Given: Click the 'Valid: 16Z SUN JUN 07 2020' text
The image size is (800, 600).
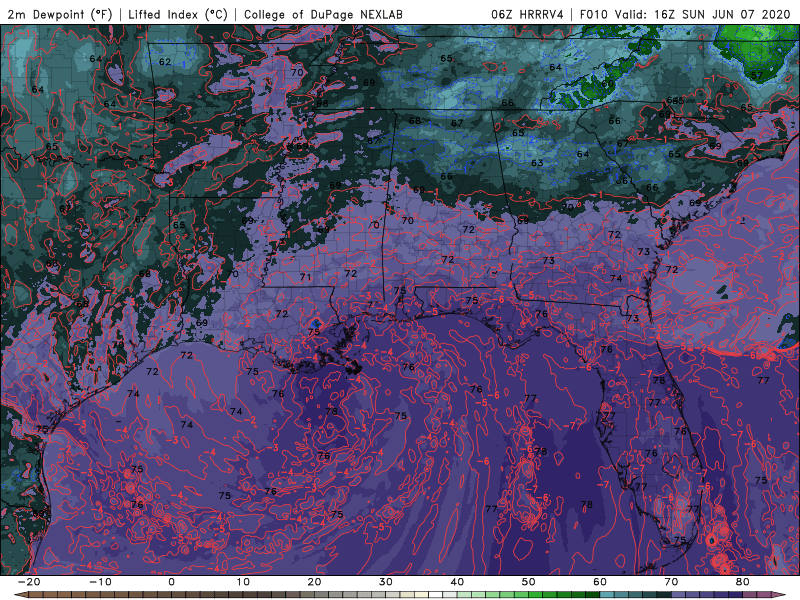Looking at the screenshot, I should pyautogui.click(x=702, y=14).
